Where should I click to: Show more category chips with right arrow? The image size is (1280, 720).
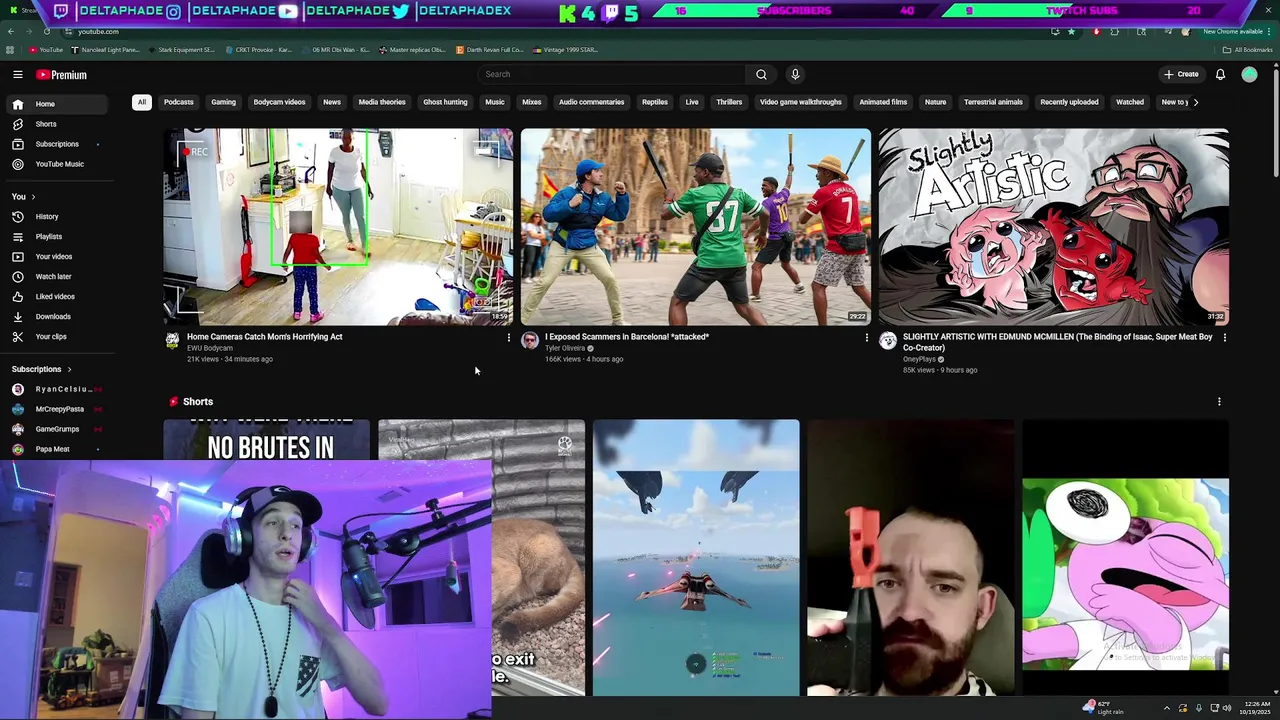click(x=1195, y=102)
